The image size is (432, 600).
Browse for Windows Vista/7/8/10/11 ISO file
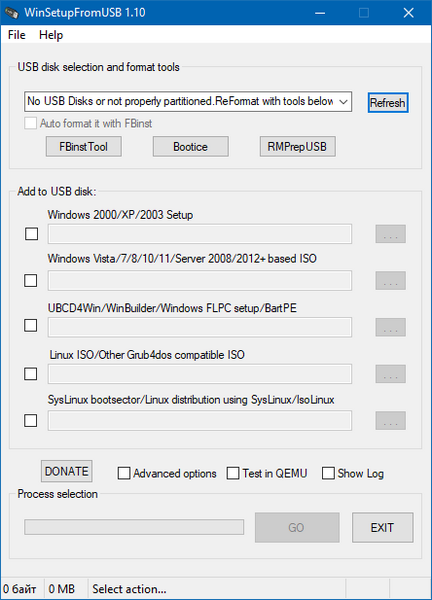[390, 280]
